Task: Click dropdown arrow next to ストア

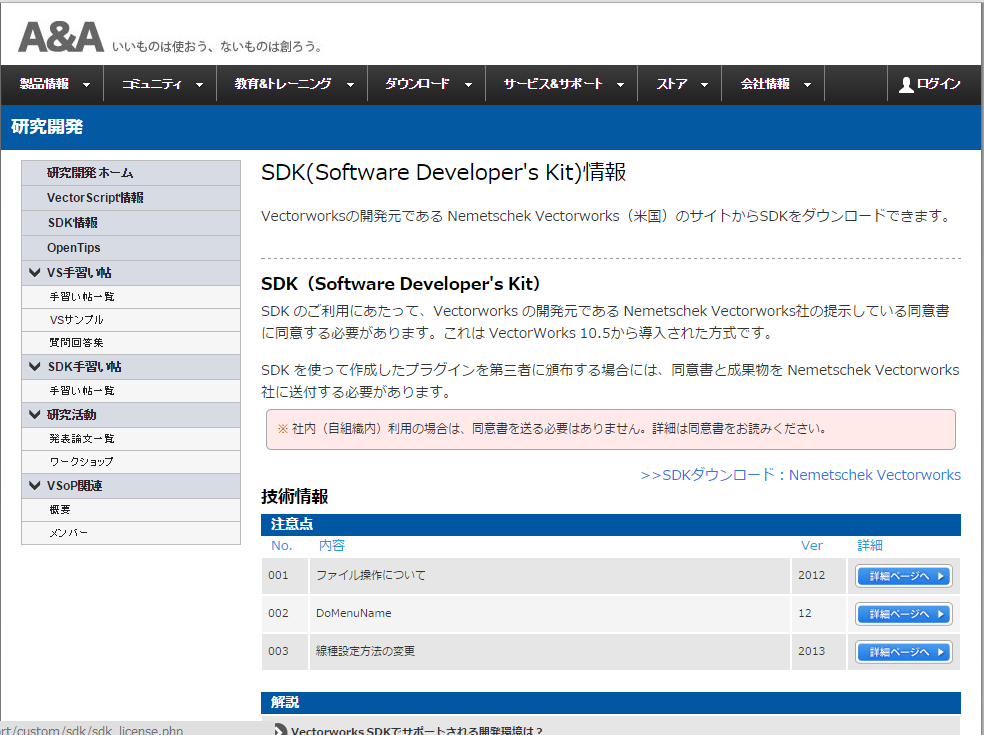Action: (x=704, y=85)
